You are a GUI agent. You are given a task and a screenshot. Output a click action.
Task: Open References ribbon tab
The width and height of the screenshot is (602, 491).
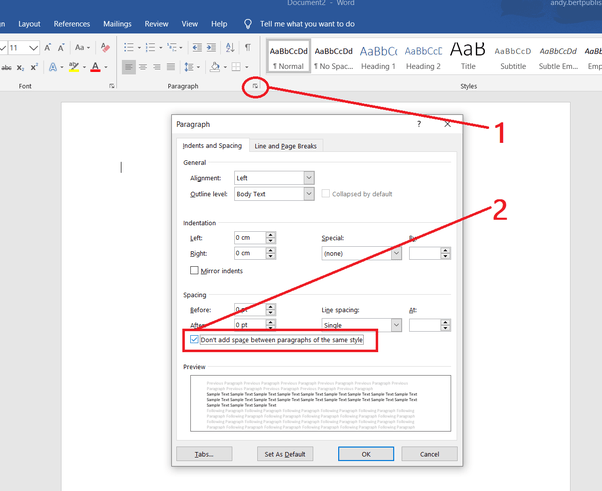pos(72,24)
